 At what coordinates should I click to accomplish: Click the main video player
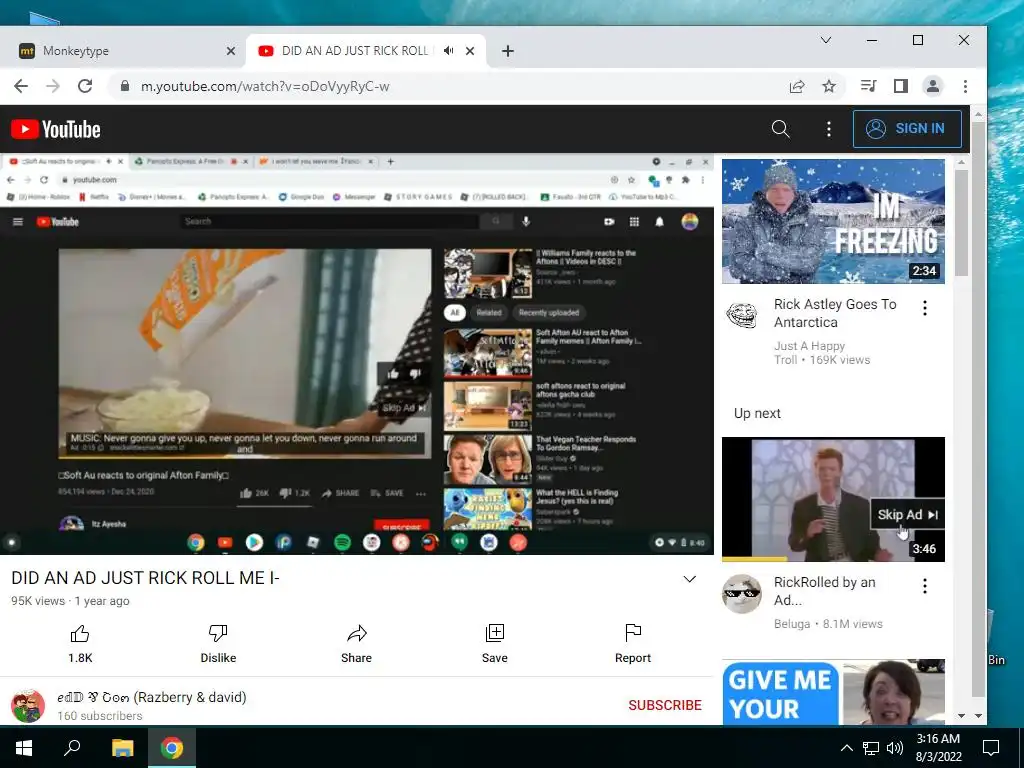coord(357,354)
